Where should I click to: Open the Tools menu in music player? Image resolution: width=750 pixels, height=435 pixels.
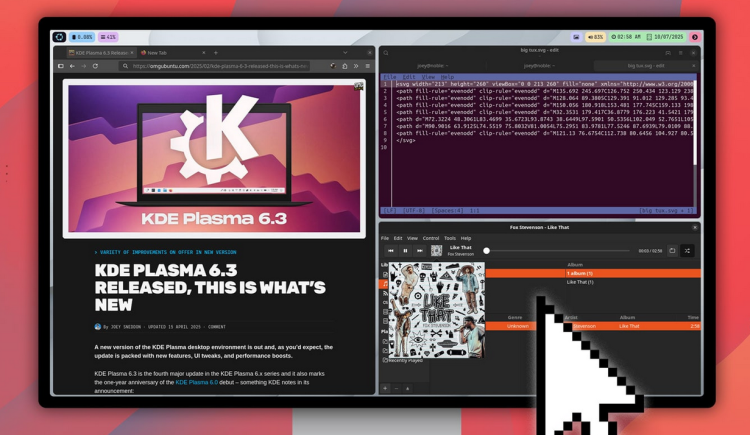(450, 238)
